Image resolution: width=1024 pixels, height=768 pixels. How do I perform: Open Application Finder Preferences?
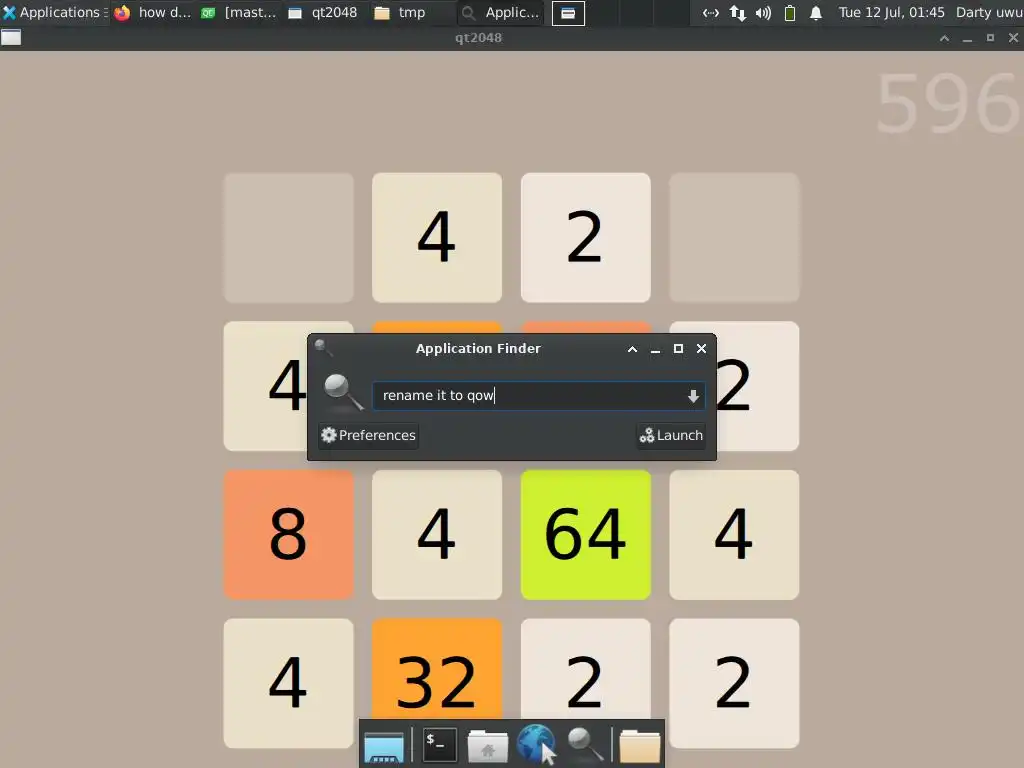tap(369, 435)
